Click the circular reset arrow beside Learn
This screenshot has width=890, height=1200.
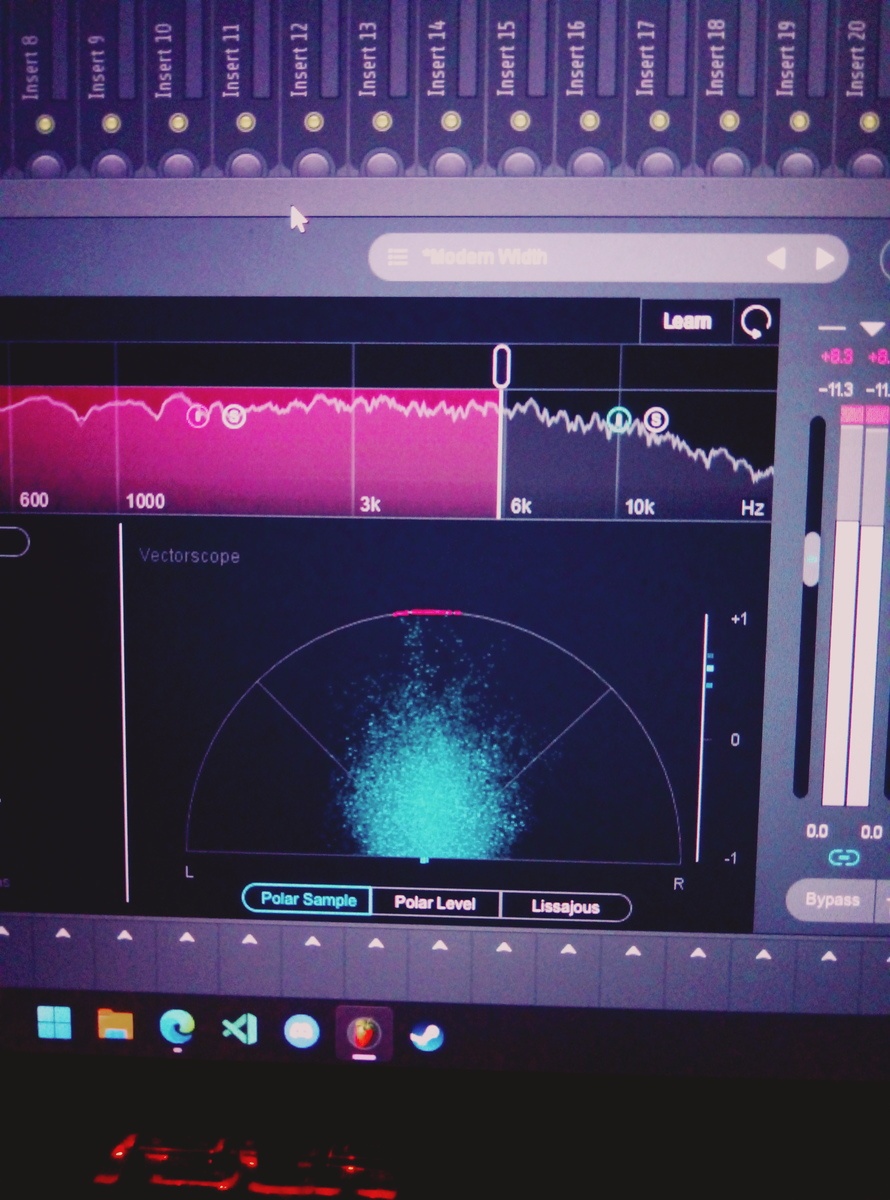click(x=756, y=322)
